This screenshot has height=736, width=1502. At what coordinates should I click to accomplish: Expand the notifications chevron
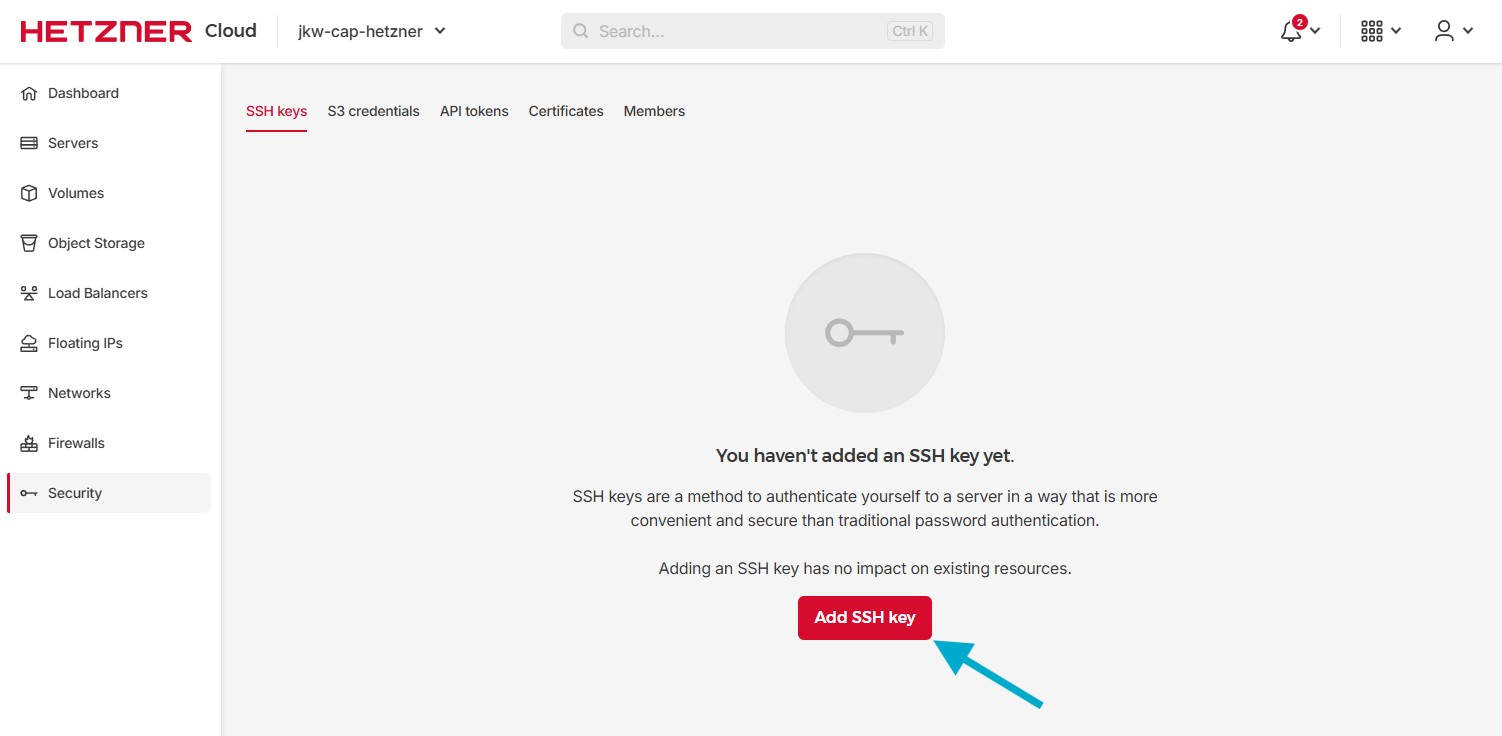coord(1313,33)
